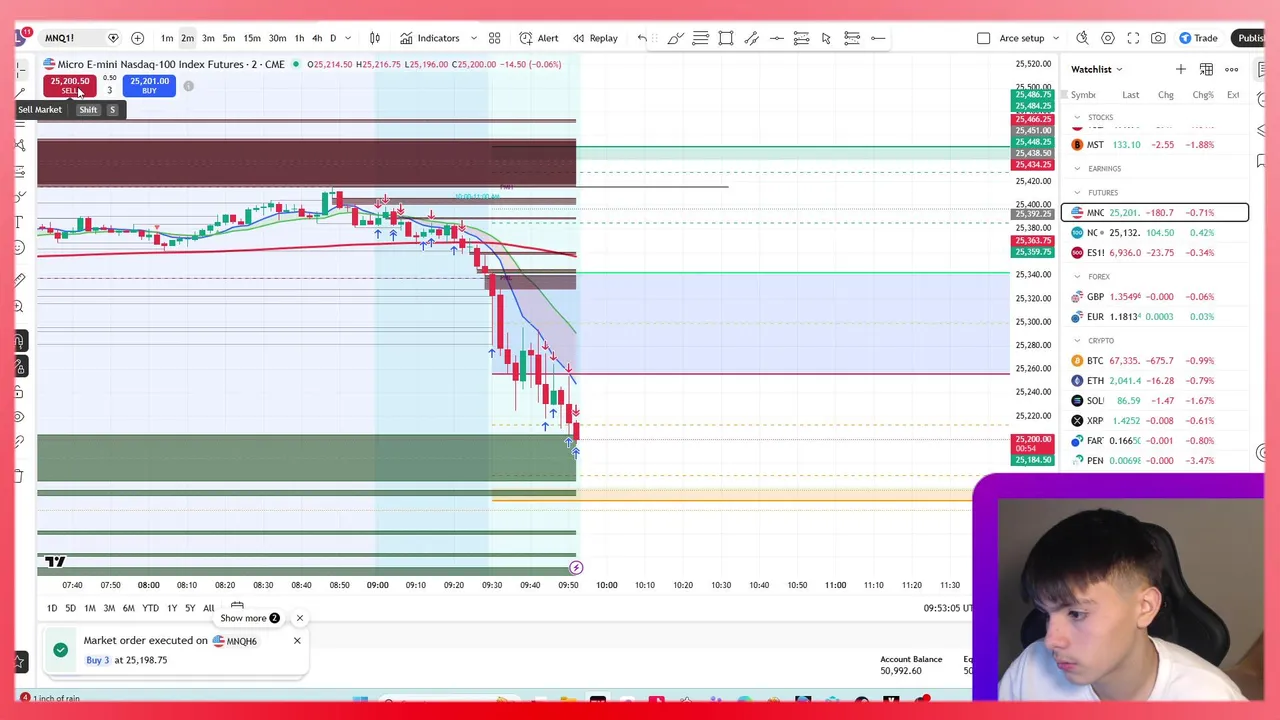
Task: Select the parallel channel tool icon
Action: (x=751, y=38)
